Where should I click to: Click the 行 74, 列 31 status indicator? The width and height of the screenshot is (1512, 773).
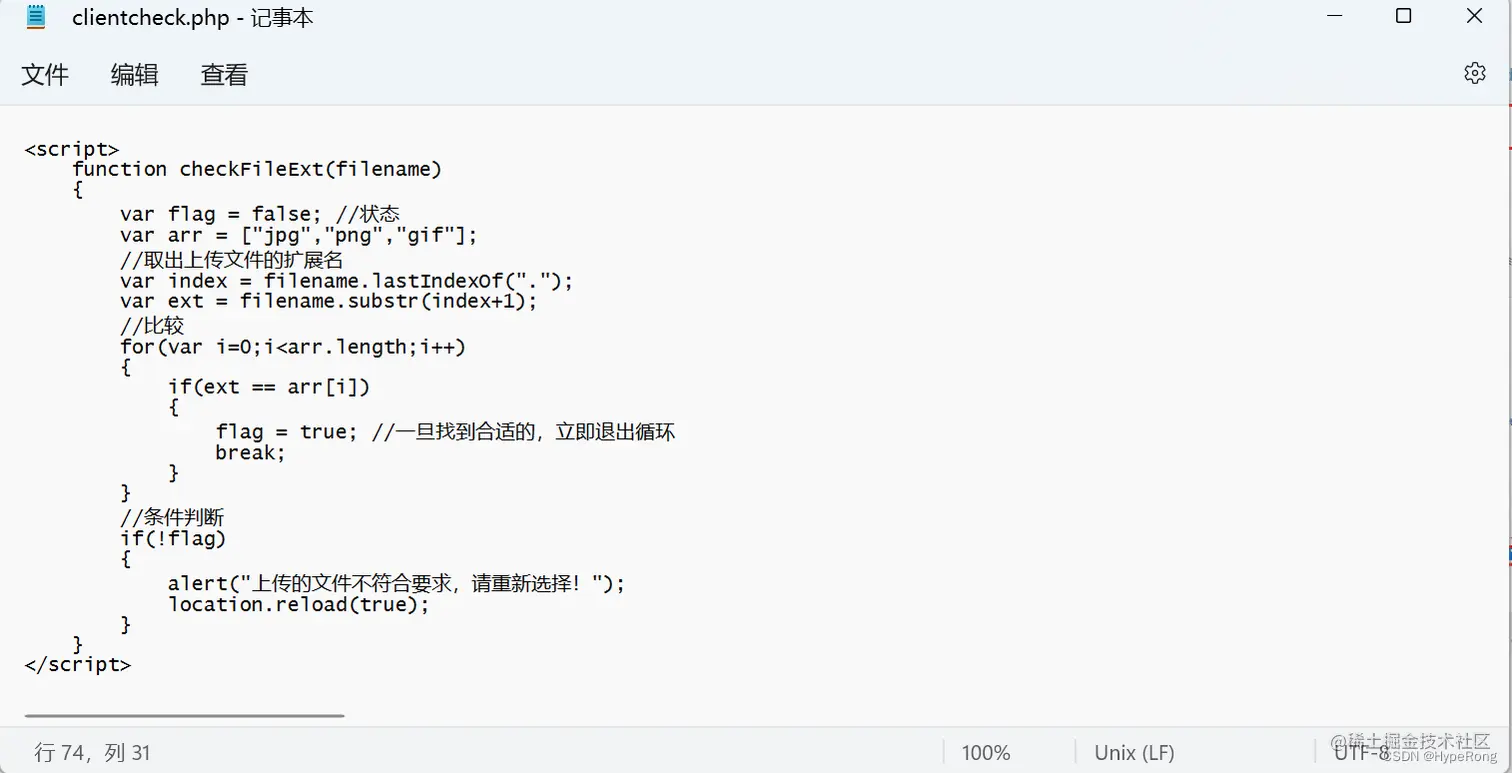point(93,751)
